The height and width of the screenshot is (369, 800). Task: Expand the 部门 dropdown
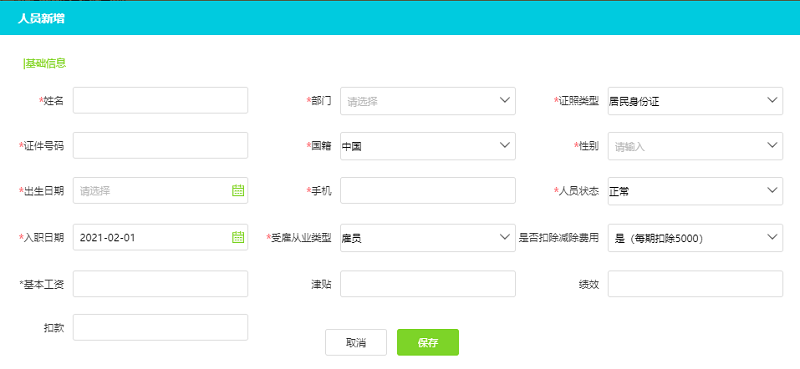[428, 101]
